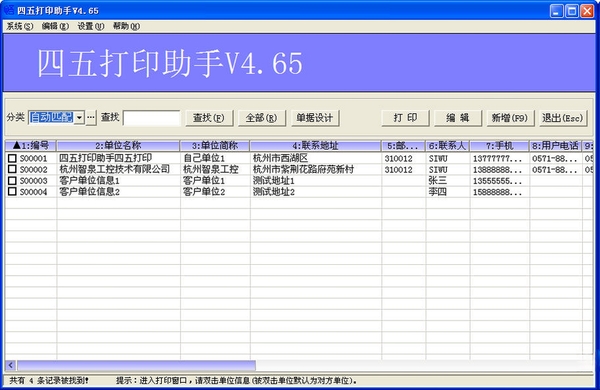Click the 退出(Esc) button
The width and height of the screenshot is (600, 390).
click(x=563, y=118)
